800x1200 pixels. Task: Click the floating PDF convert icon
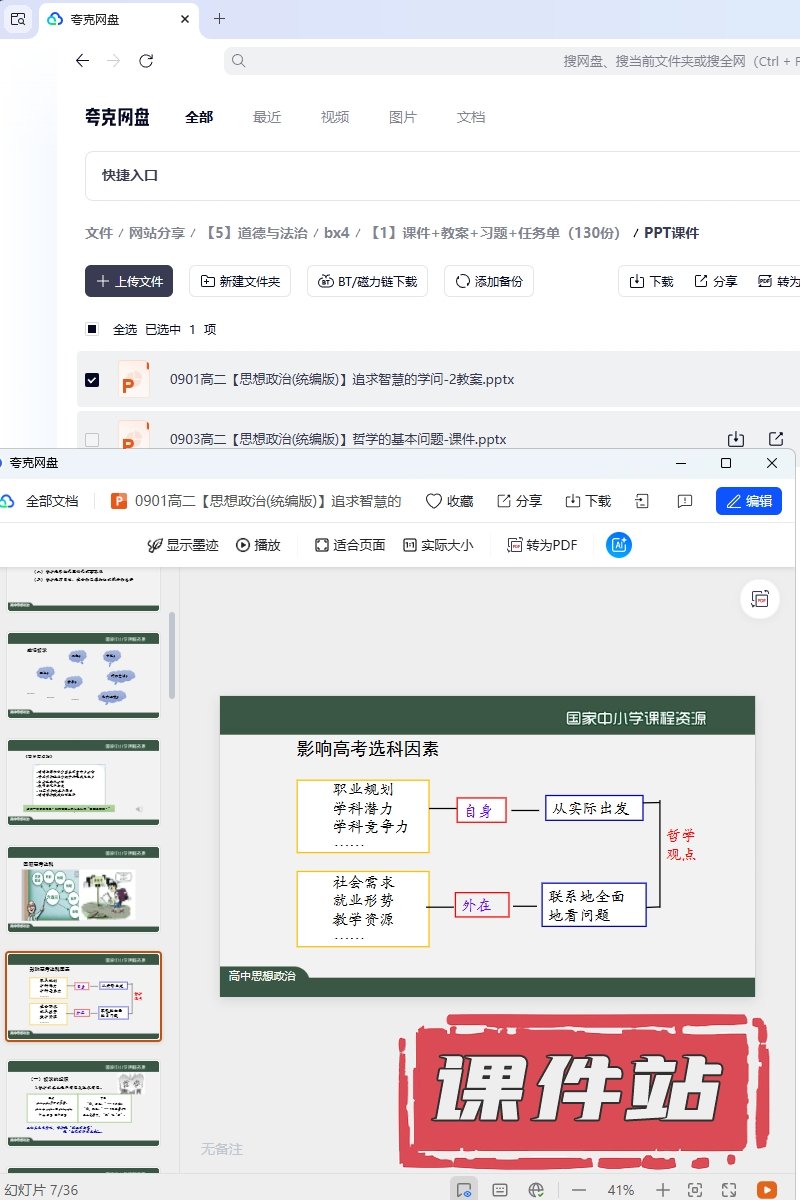click(760, 599)
